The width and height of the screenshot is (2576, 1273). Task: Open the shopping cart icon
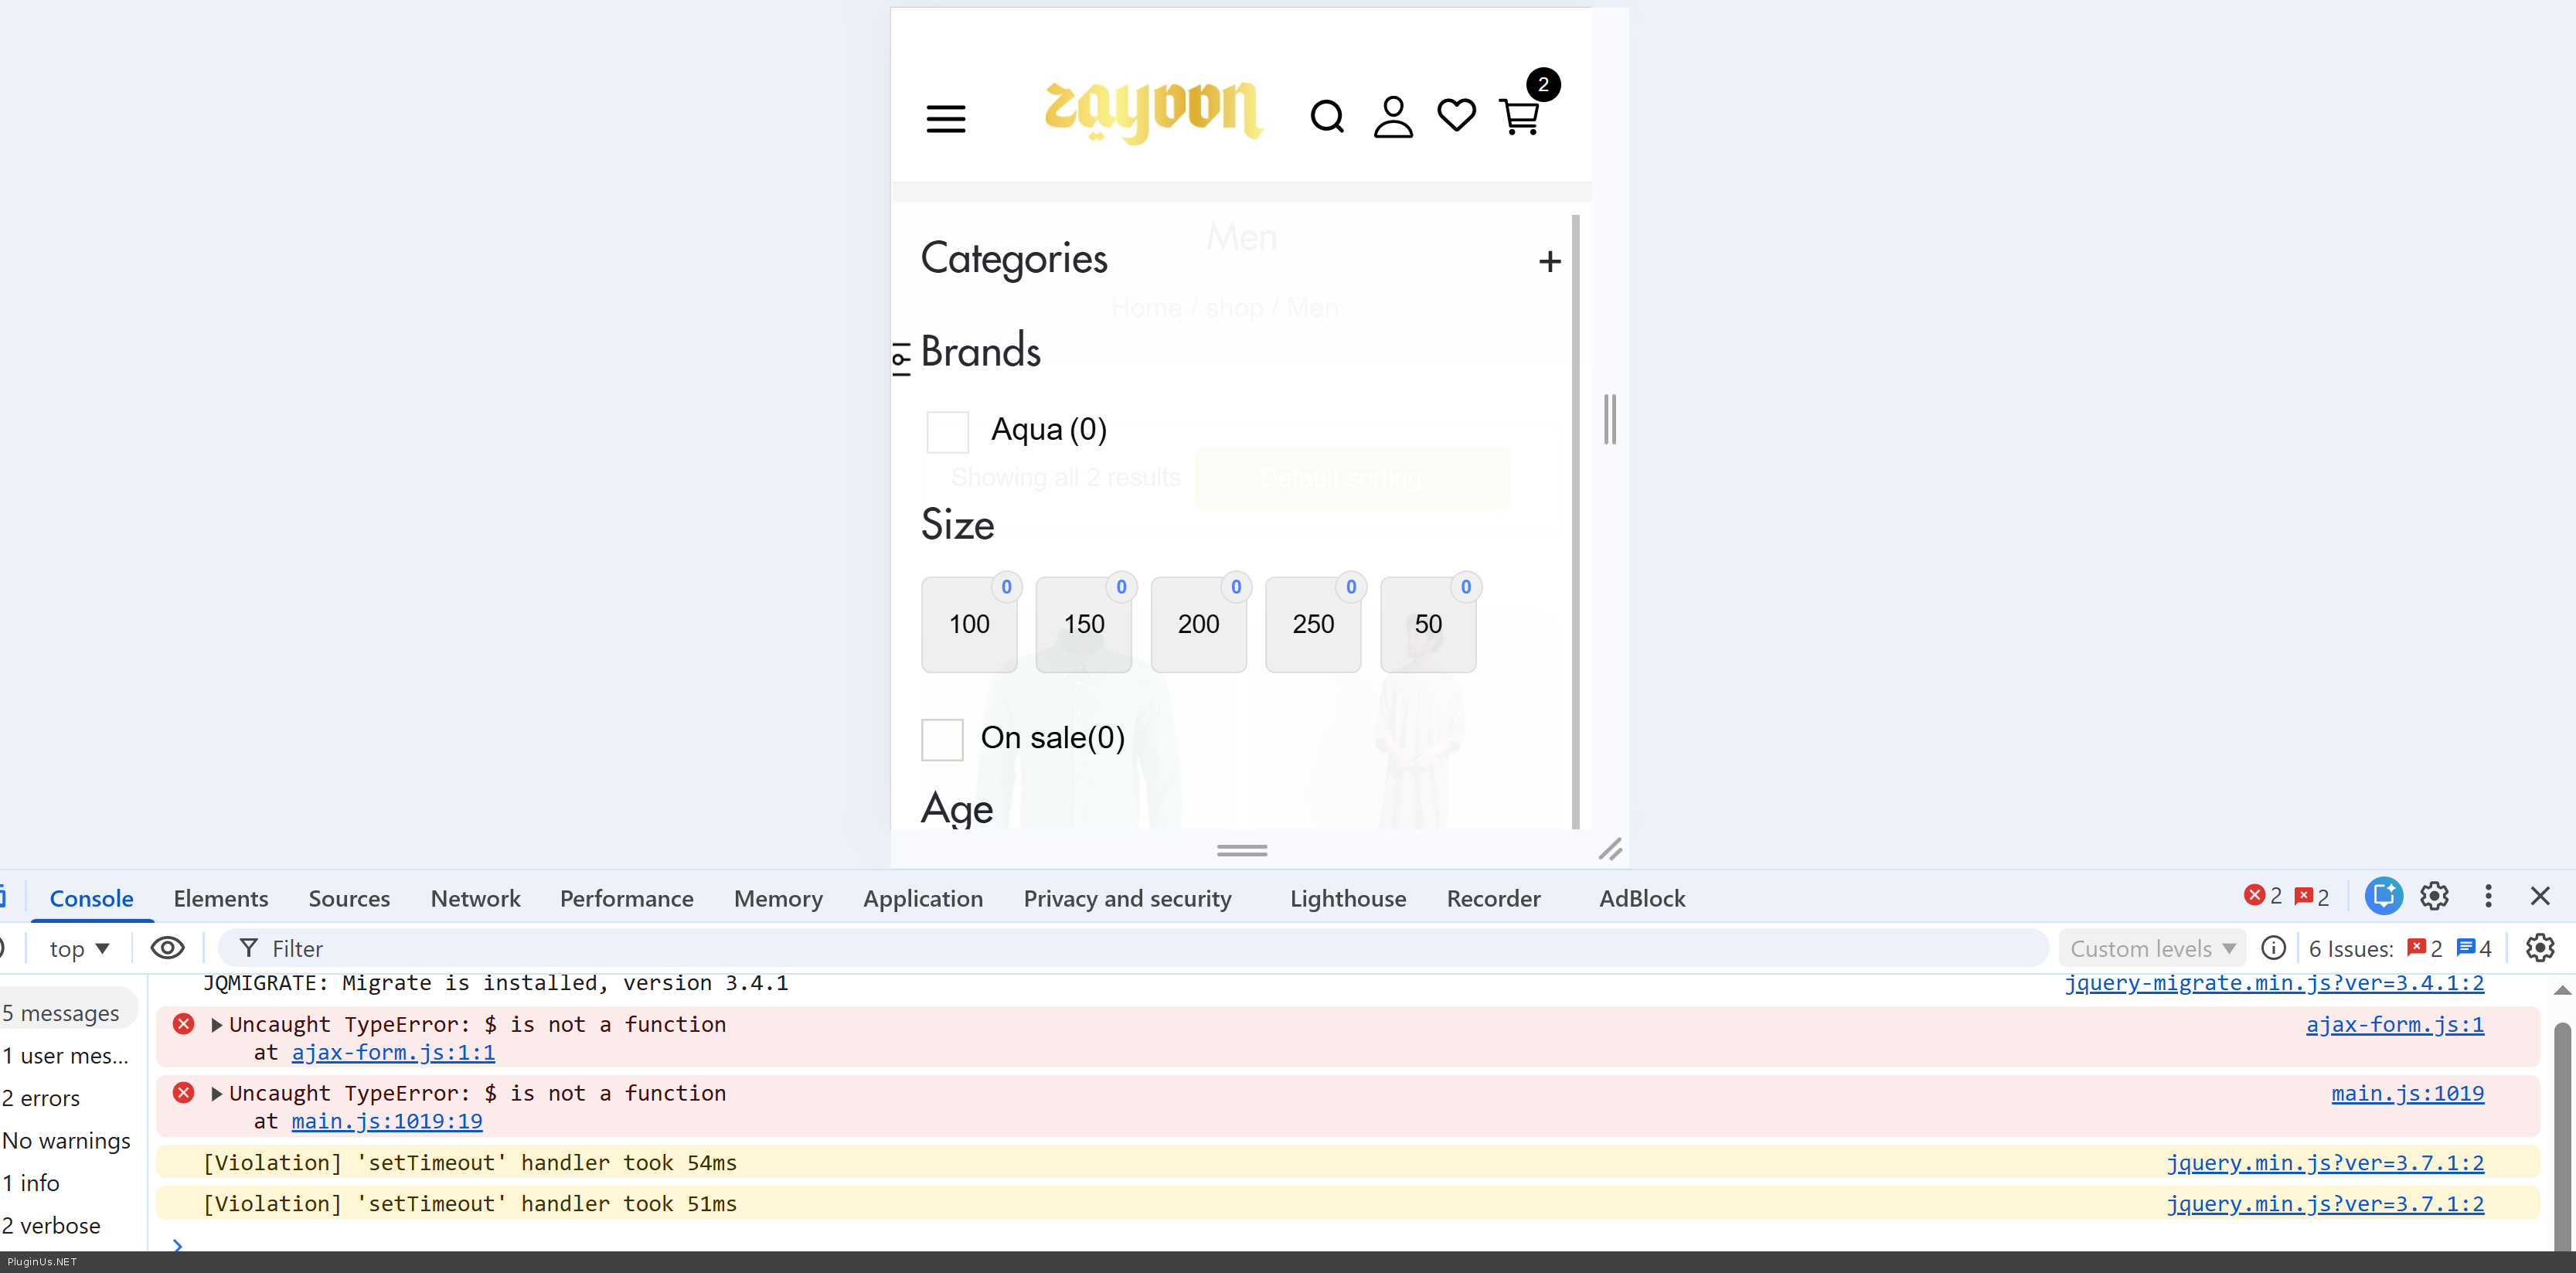[1519, 117]
